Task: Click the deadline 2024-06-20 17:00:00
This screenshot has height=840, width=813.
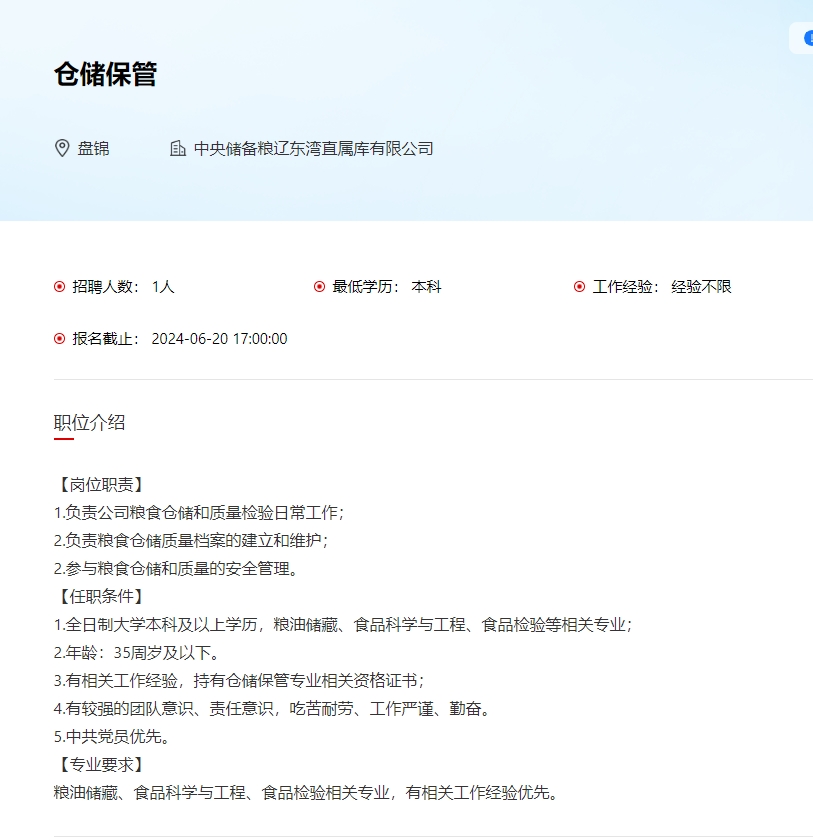Action: tap(219, 339)
